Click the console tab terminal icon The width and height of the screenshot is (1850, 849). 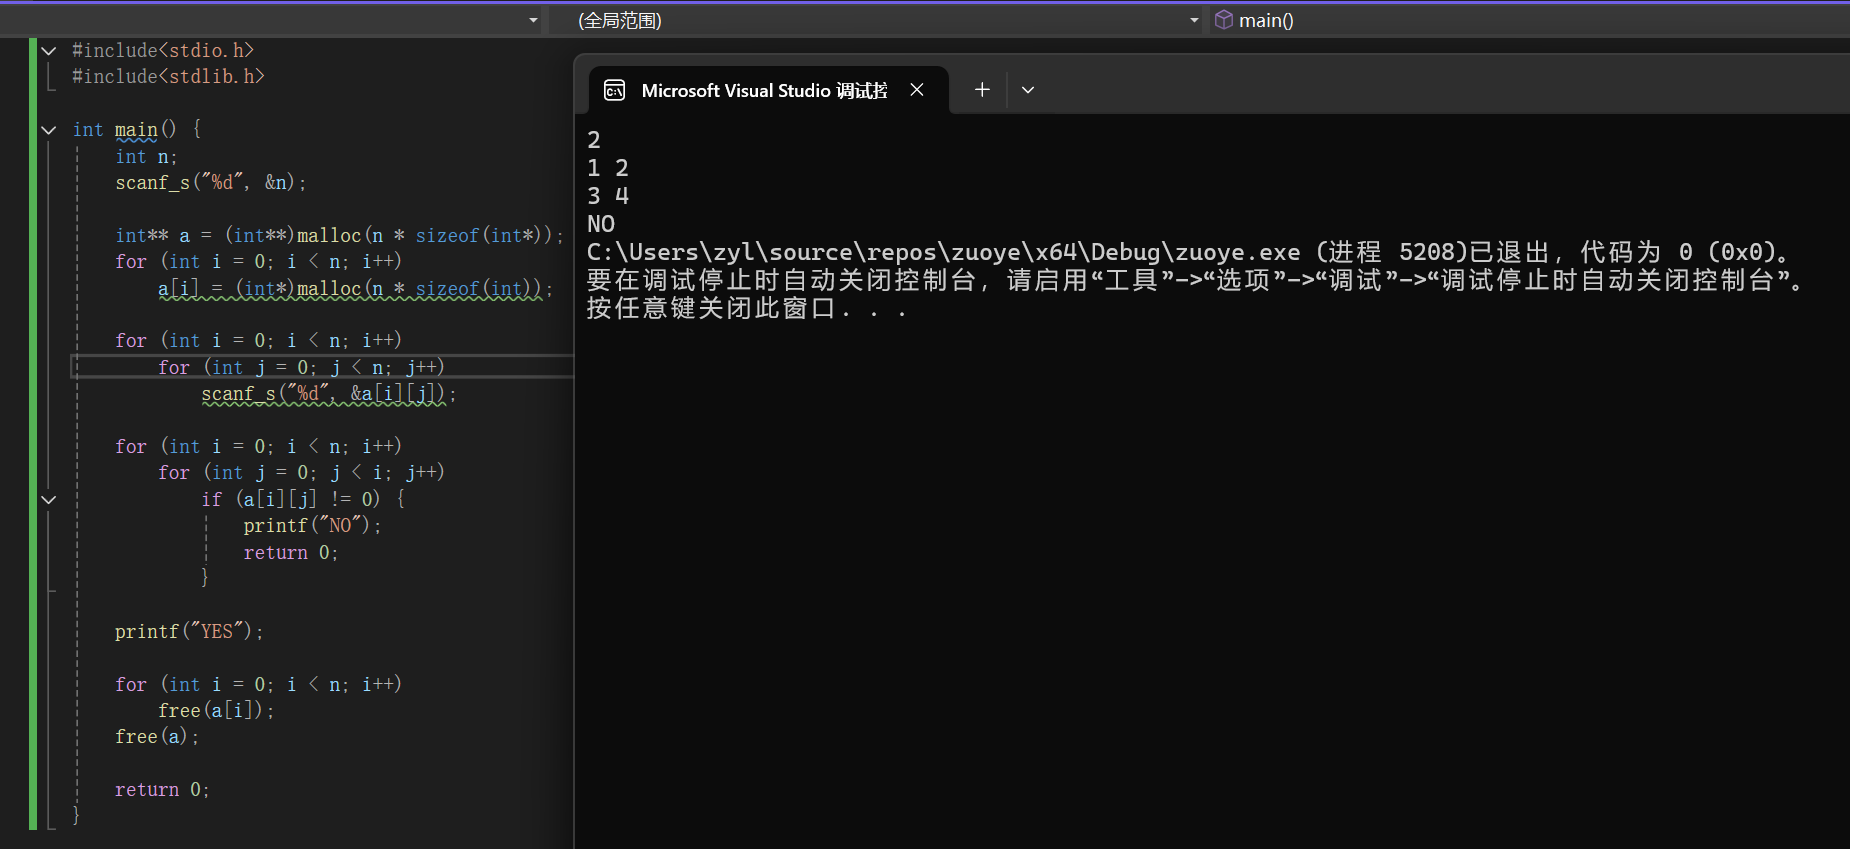(615, 91)
